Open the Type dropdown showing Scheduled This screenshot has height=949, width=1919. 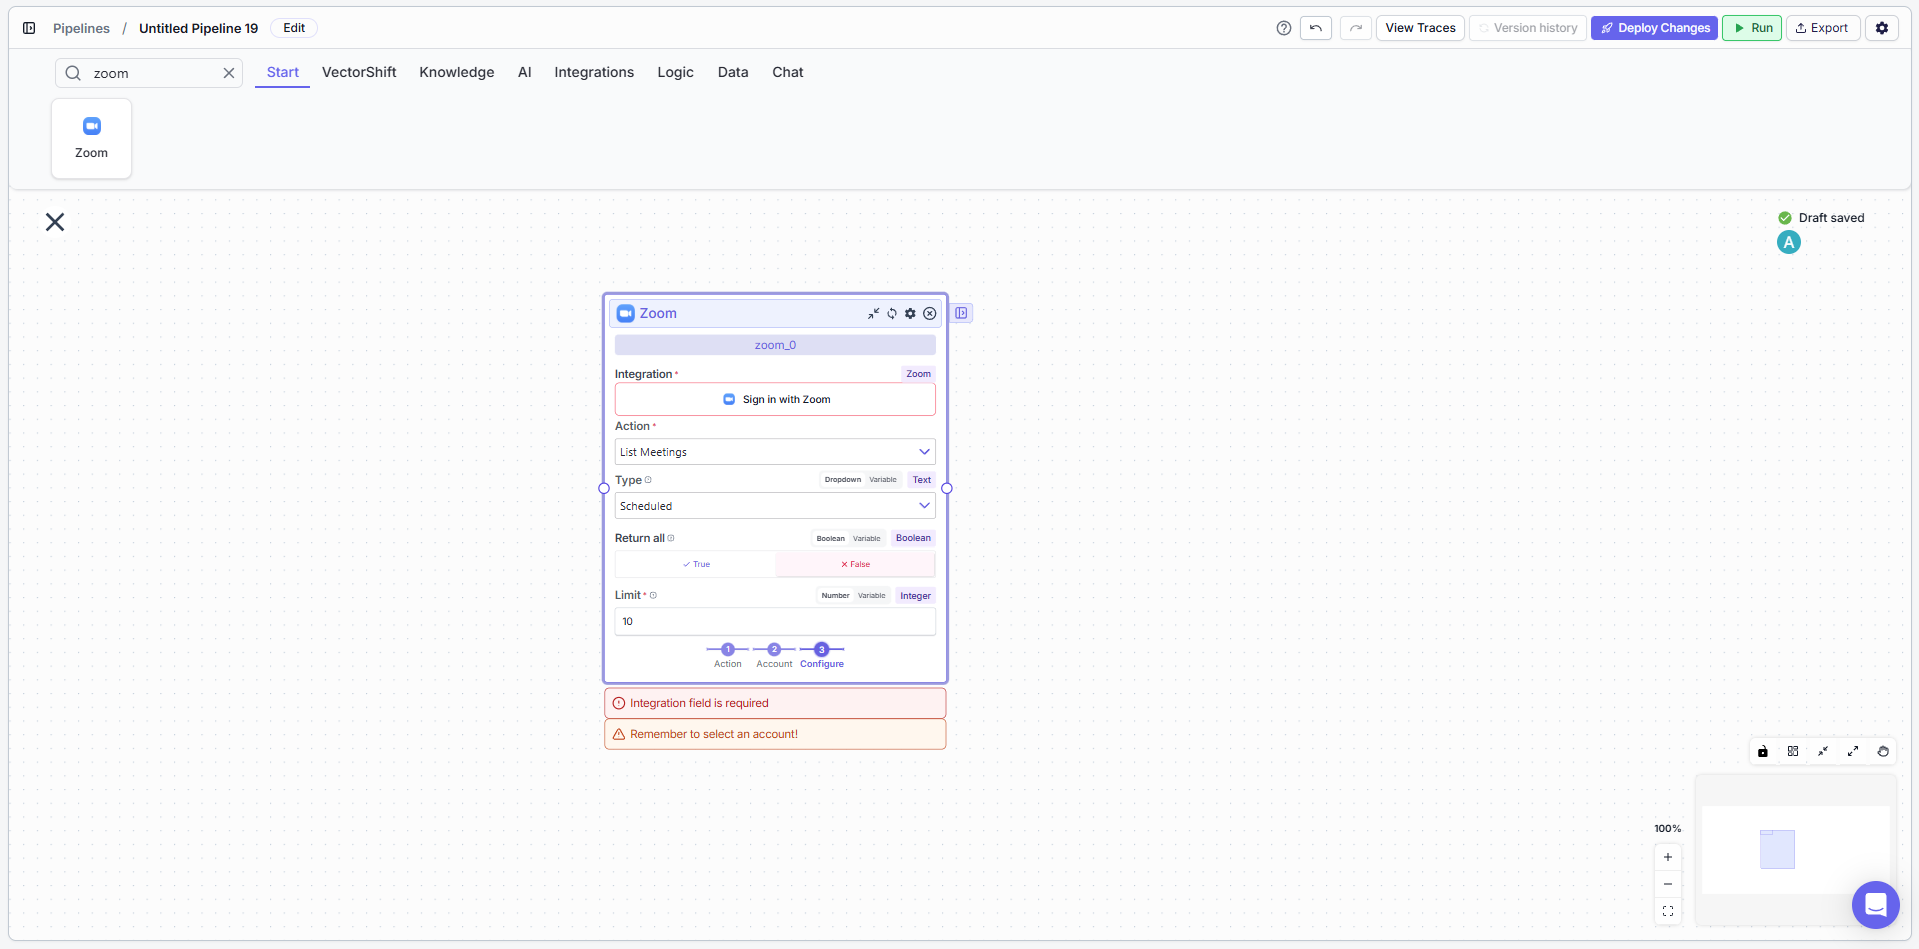(775, 506)
